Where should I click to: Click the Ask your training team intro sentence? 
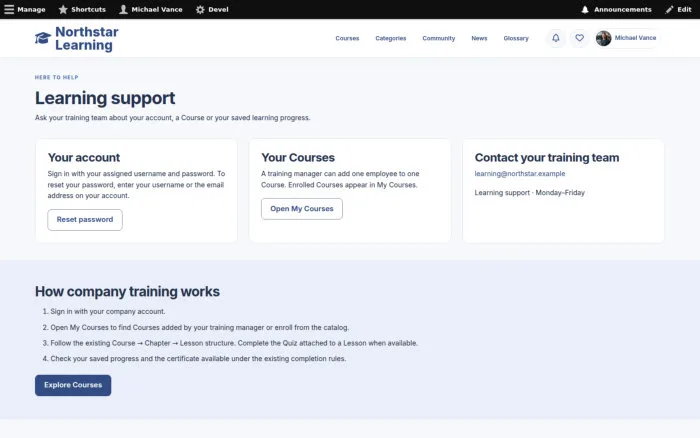(172, 118)
